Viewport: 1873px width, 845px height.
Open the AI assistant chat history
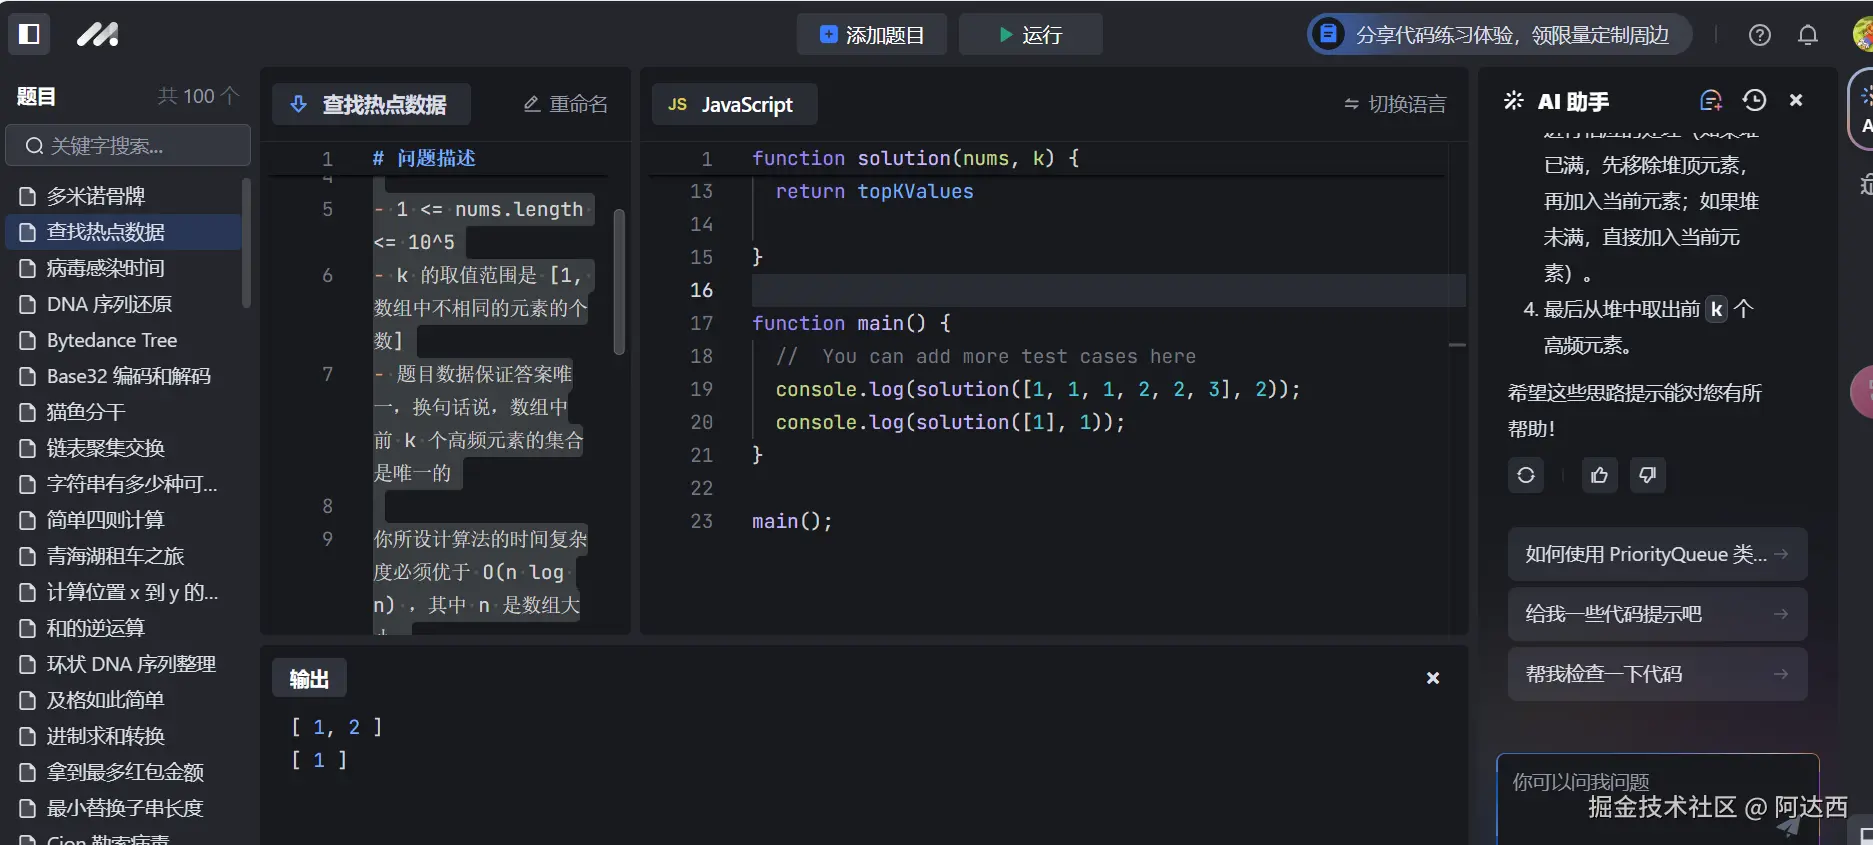(x=1754, y=100)
